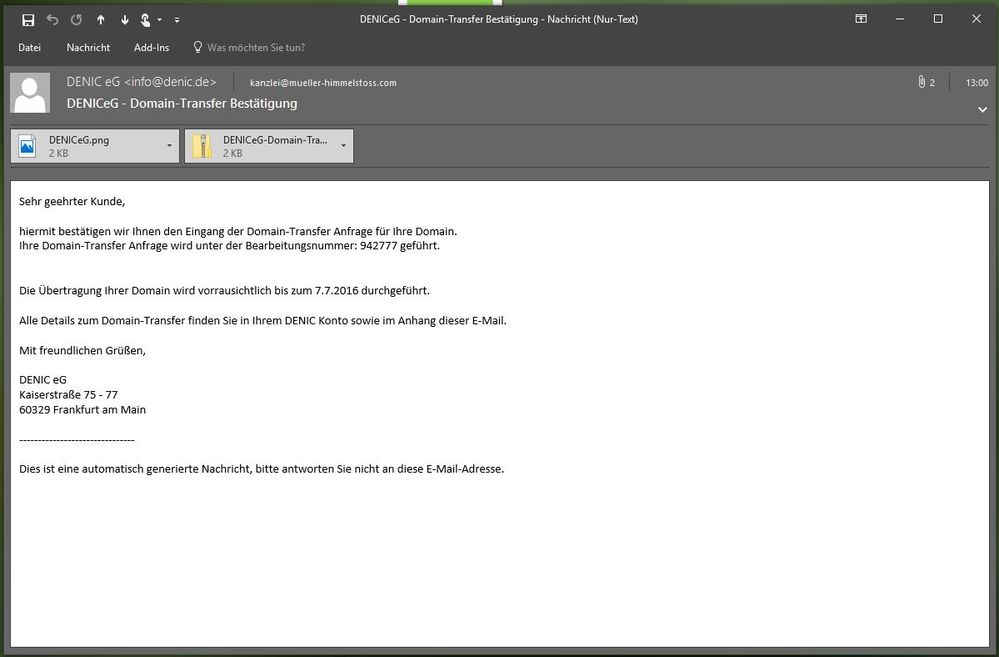Viewport: 999px width, 657px height.
Task: Open the Add-Ins tab
Action: (x=152, y=48)
